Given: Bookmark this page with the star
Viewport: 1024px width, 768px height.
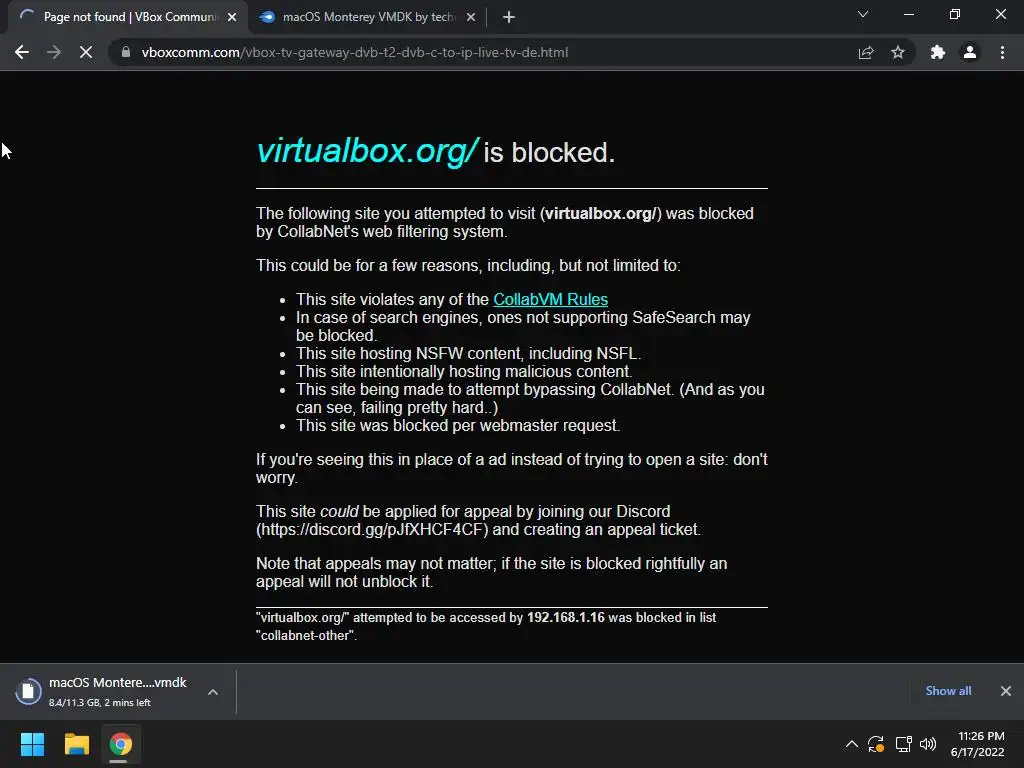Looking at the screenshot, I should click(x=898, y=52).
